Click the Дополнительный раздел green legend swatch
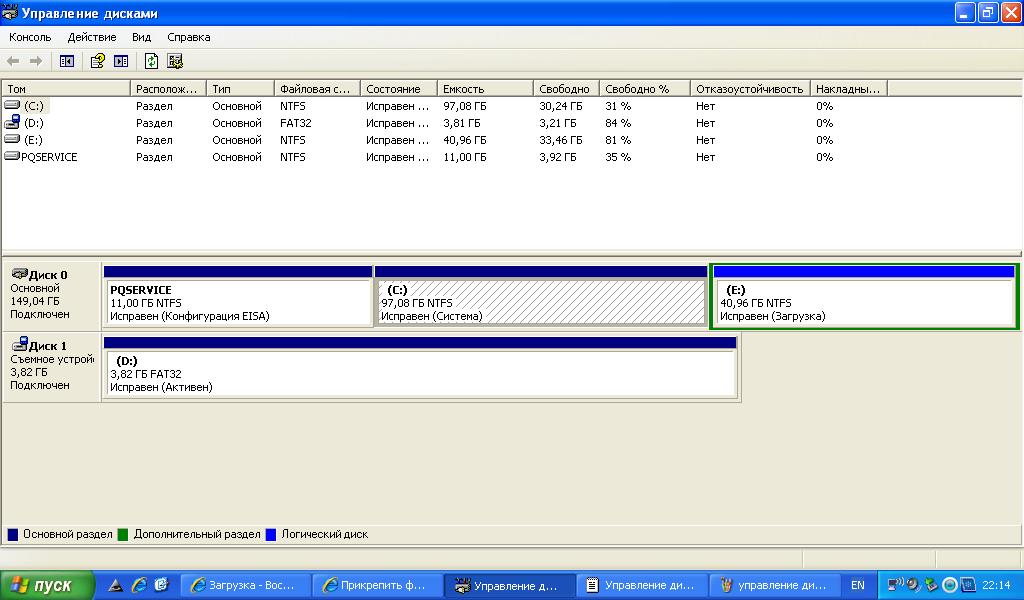1024x600 pixels. (123, 534)
